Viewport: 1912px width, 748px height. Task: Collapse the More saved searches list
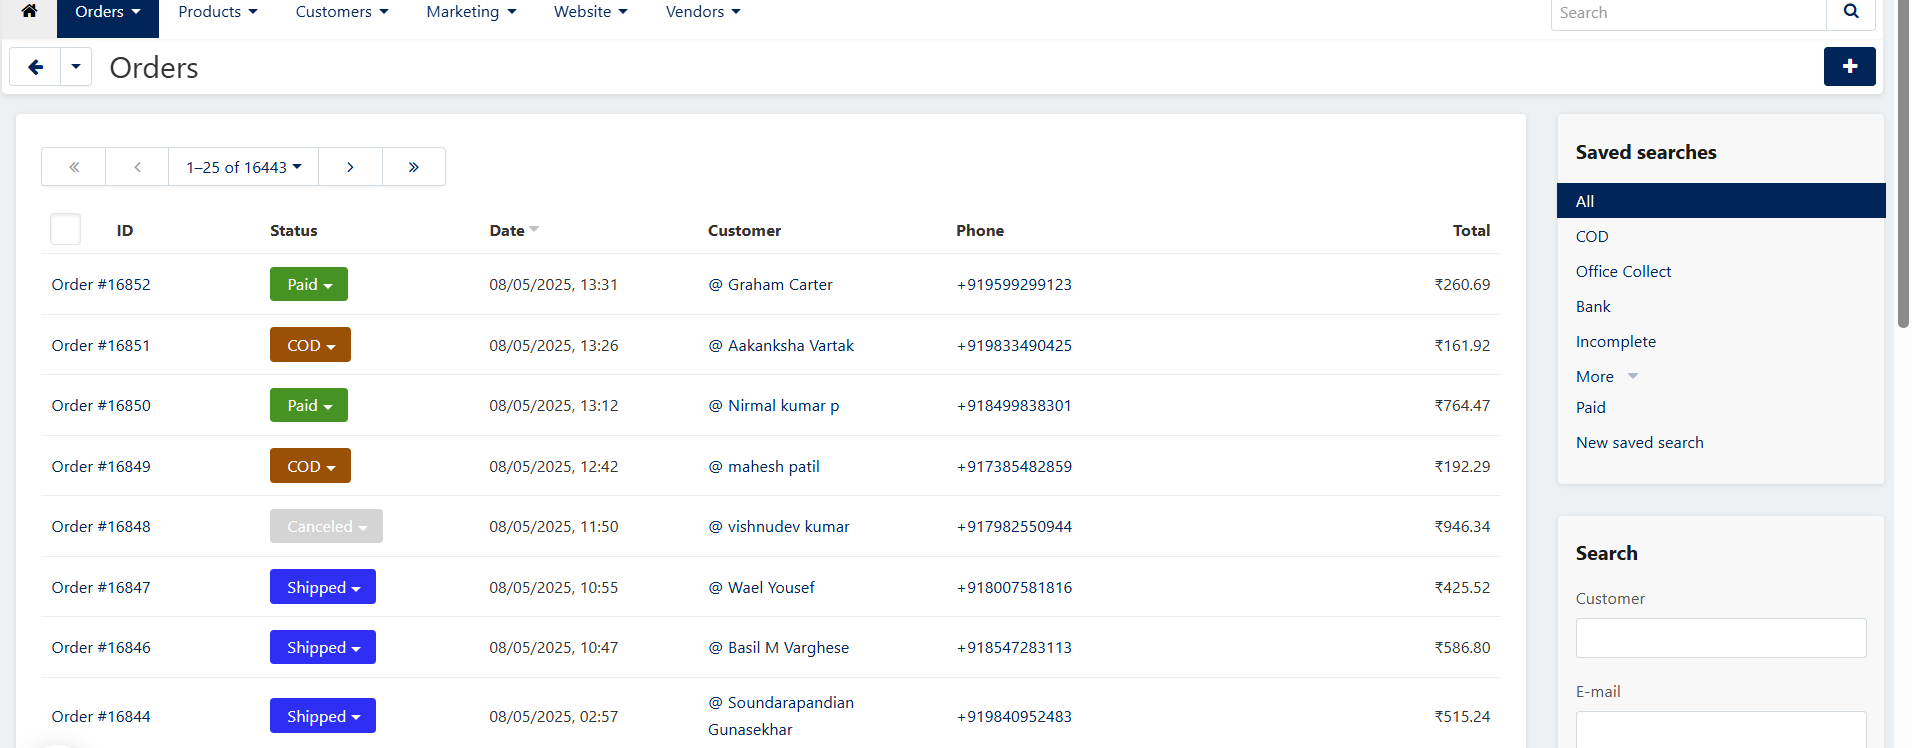1607,376
